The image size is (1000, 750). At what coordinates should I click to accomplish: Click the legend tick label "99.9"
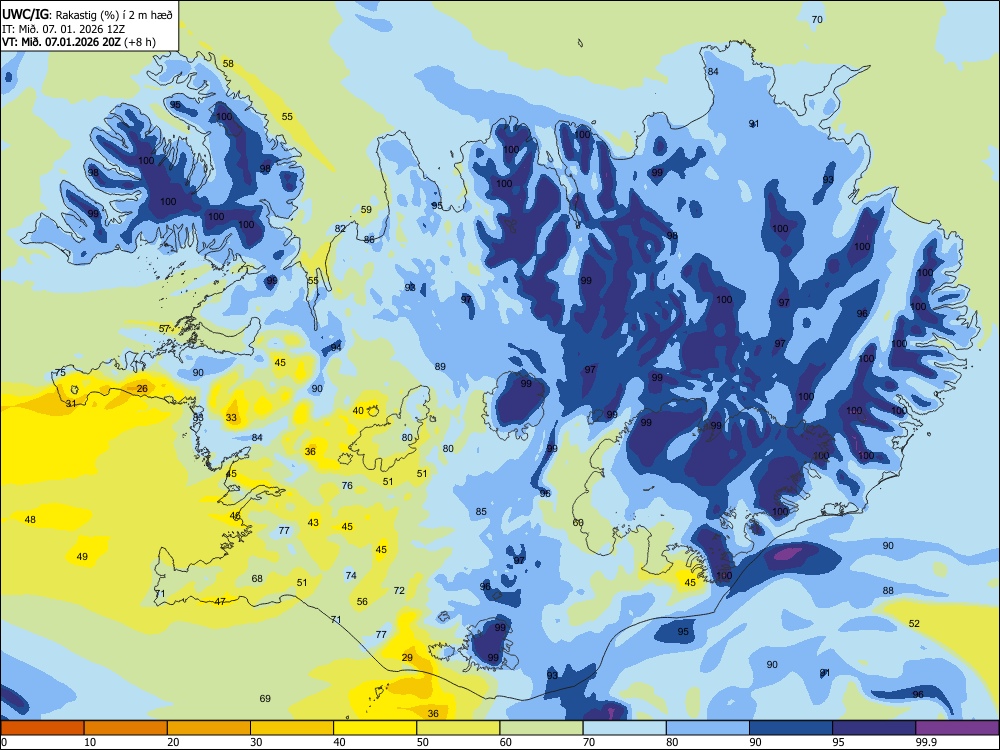point(926,742)
